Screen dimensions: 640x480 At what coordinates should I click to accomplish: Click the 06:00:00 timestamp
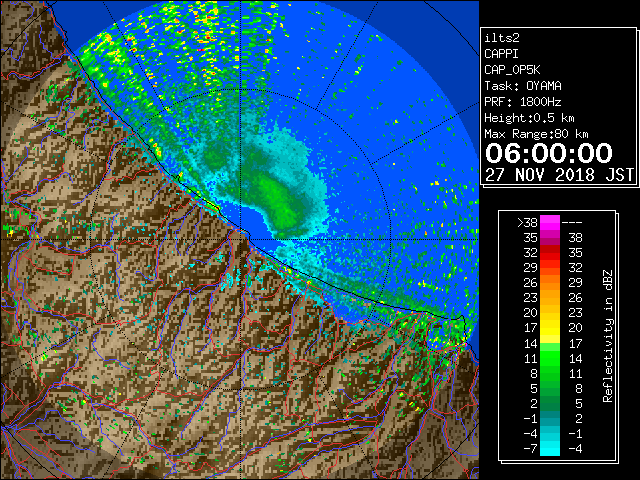coord(549,153)
